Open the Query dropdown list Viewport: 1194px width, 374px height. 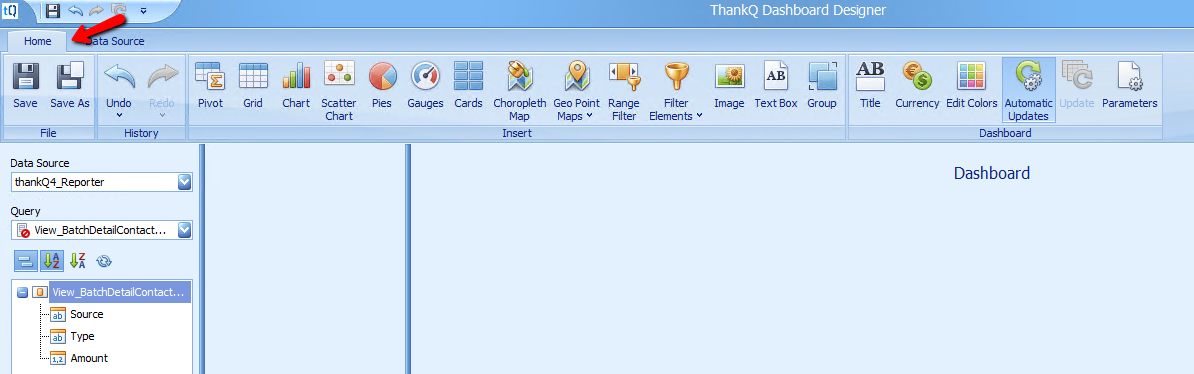pos(184,230)
